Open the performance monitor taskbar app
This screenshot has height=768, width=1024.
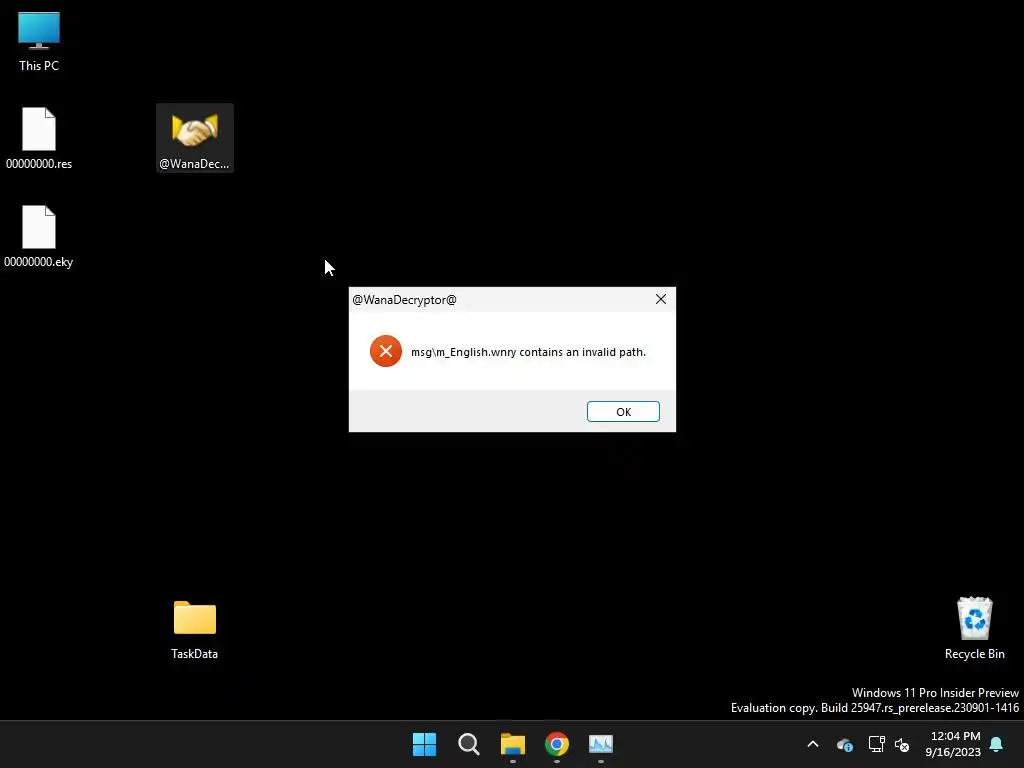coord(601,744)
